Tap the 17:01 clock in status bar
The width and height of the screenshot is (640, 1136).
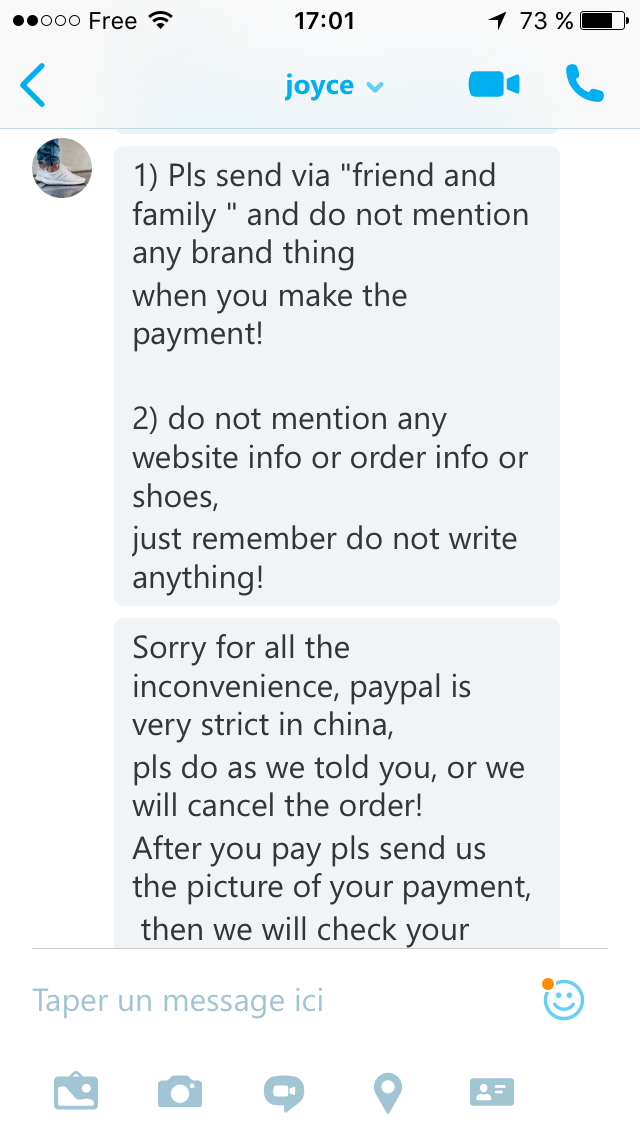click(324, 21)
